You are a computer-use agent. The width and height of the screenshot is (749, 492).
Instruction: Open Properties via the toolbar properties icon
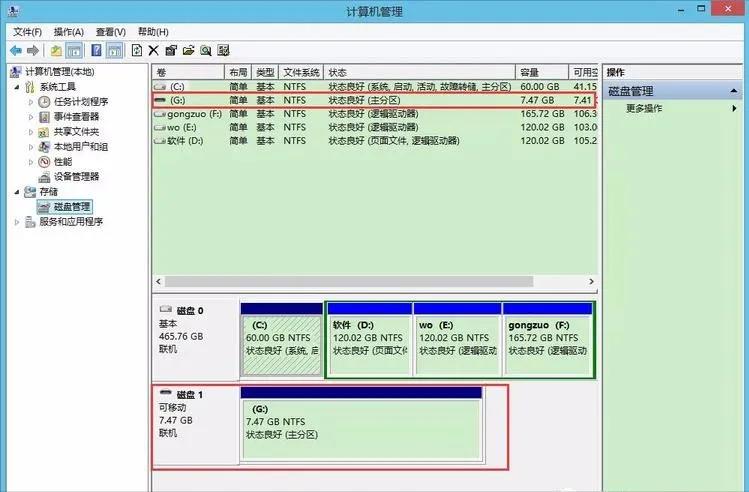[171, 50]
